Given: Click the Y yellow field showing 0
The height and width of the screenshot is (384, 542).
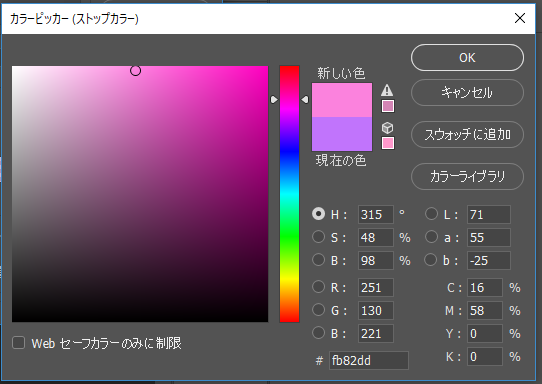Looking at the screenshot, I should tap(485, 334).
